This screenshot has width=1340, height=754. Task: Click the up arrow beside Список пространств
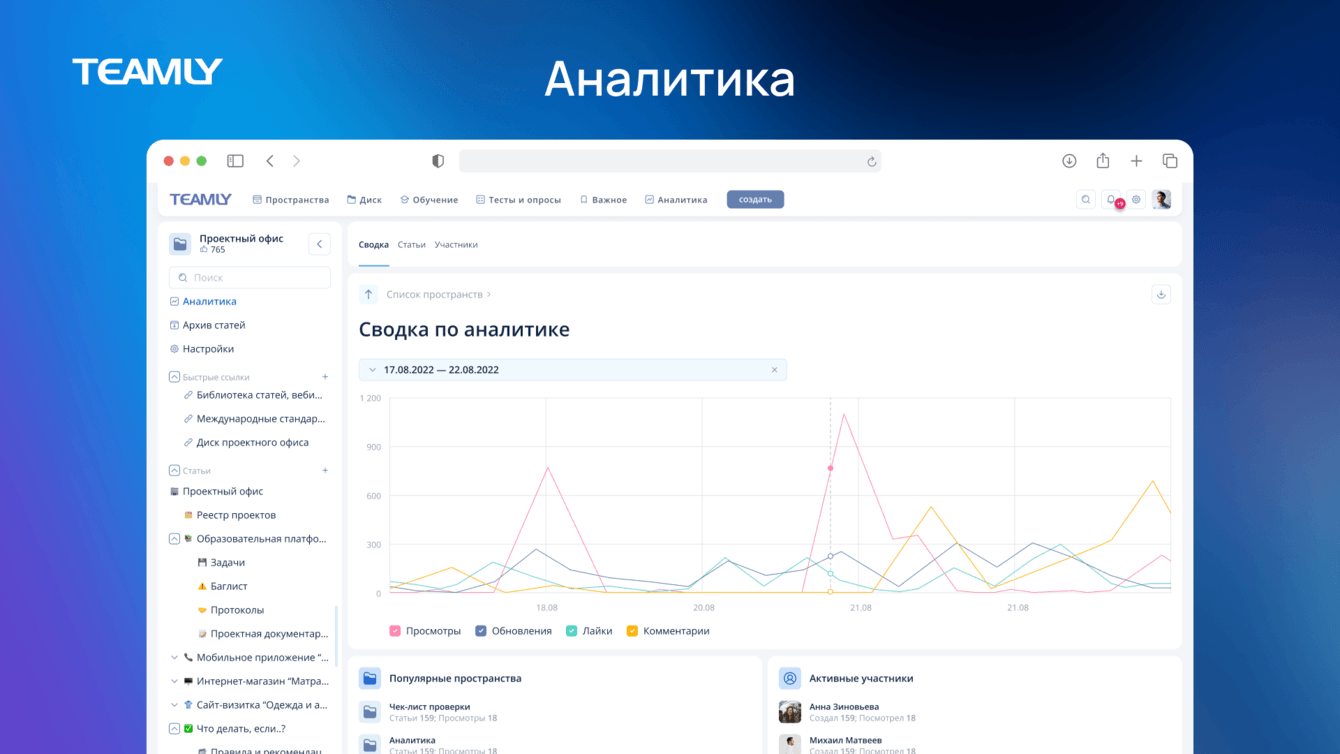368,294
